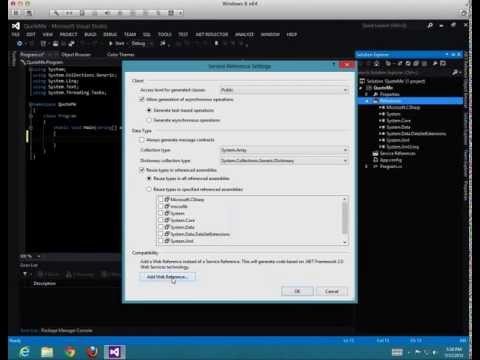
Task: Click the Solution Explorer Properties wrench icon
Action: click(435, 63)
